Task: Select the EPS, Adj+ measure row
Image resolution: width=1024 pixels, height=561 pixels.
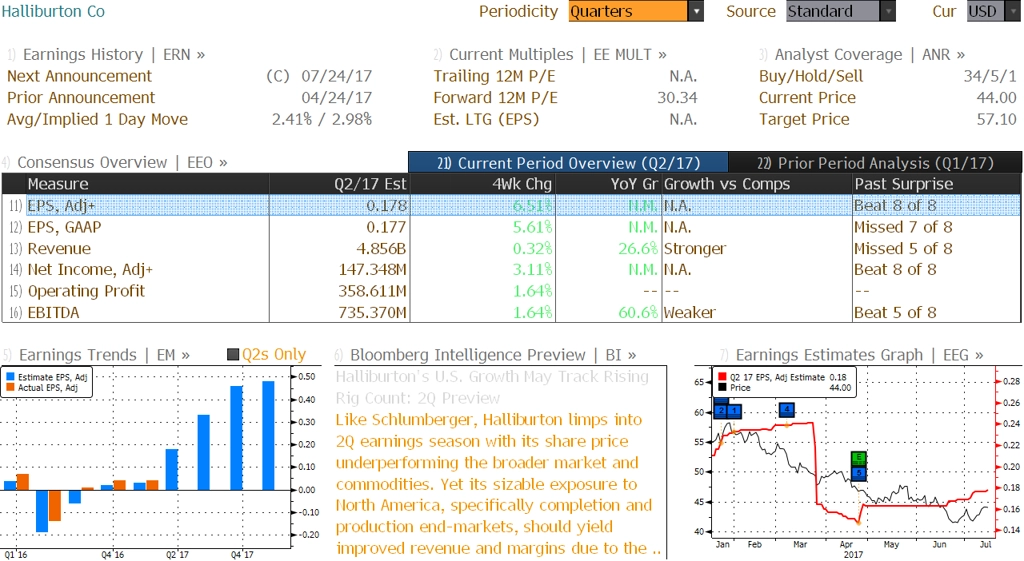Action: 511,206
